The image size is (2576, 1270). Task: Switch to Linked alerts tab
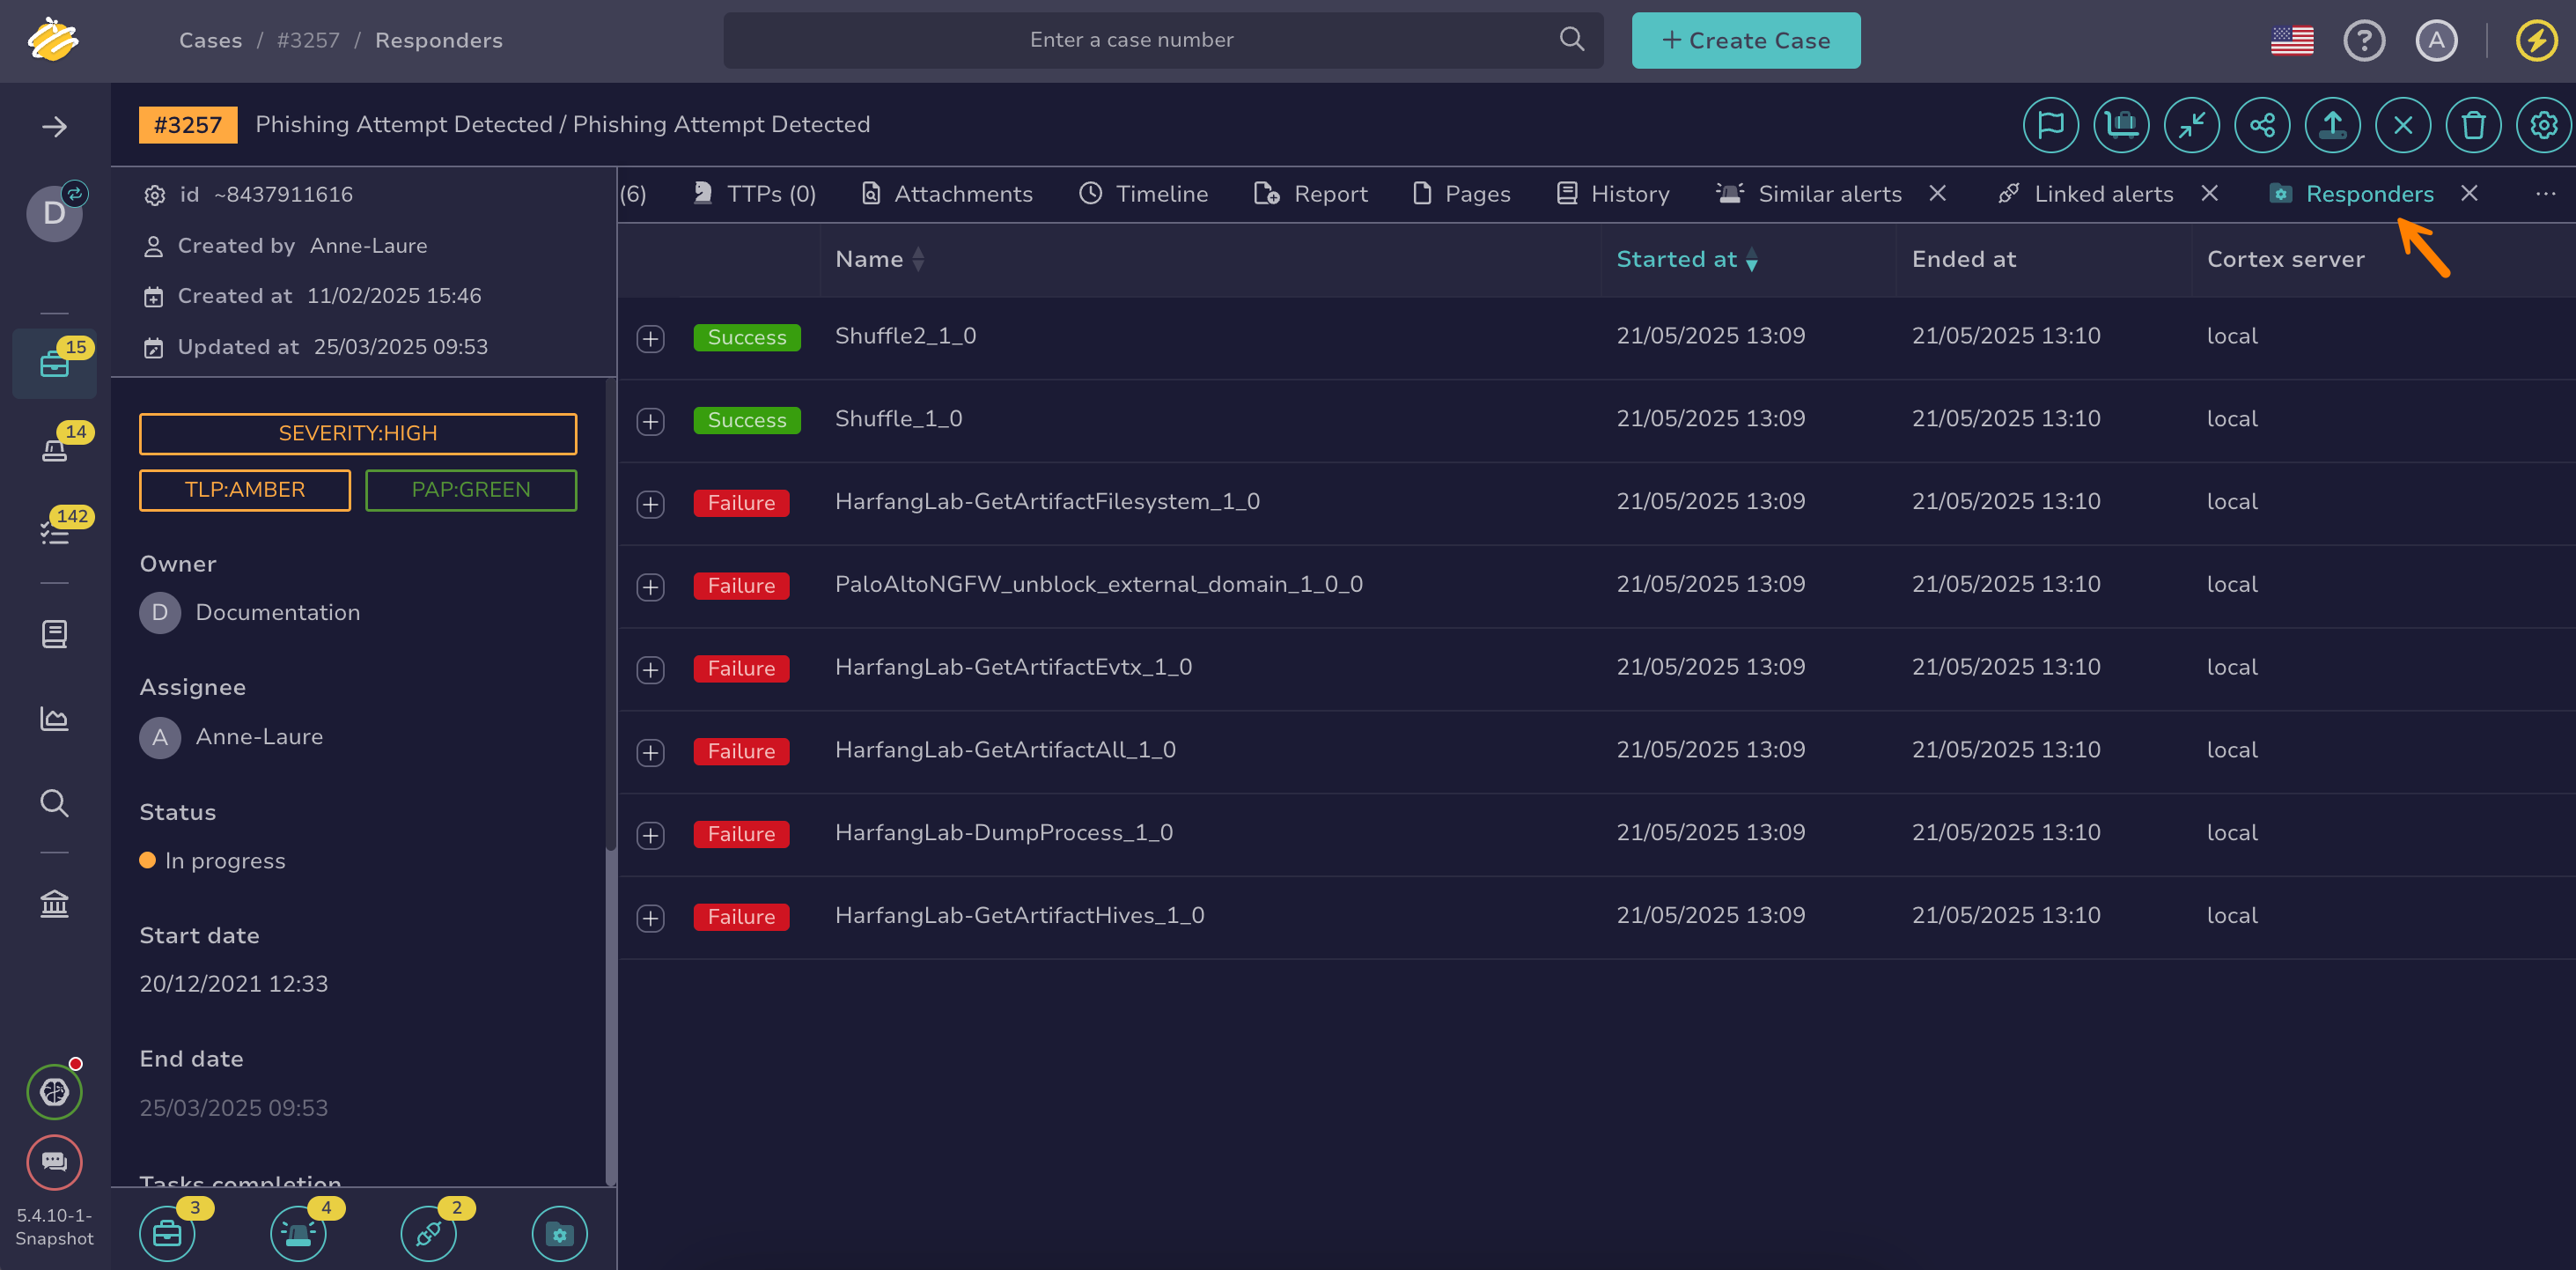tap(2085, 194)
